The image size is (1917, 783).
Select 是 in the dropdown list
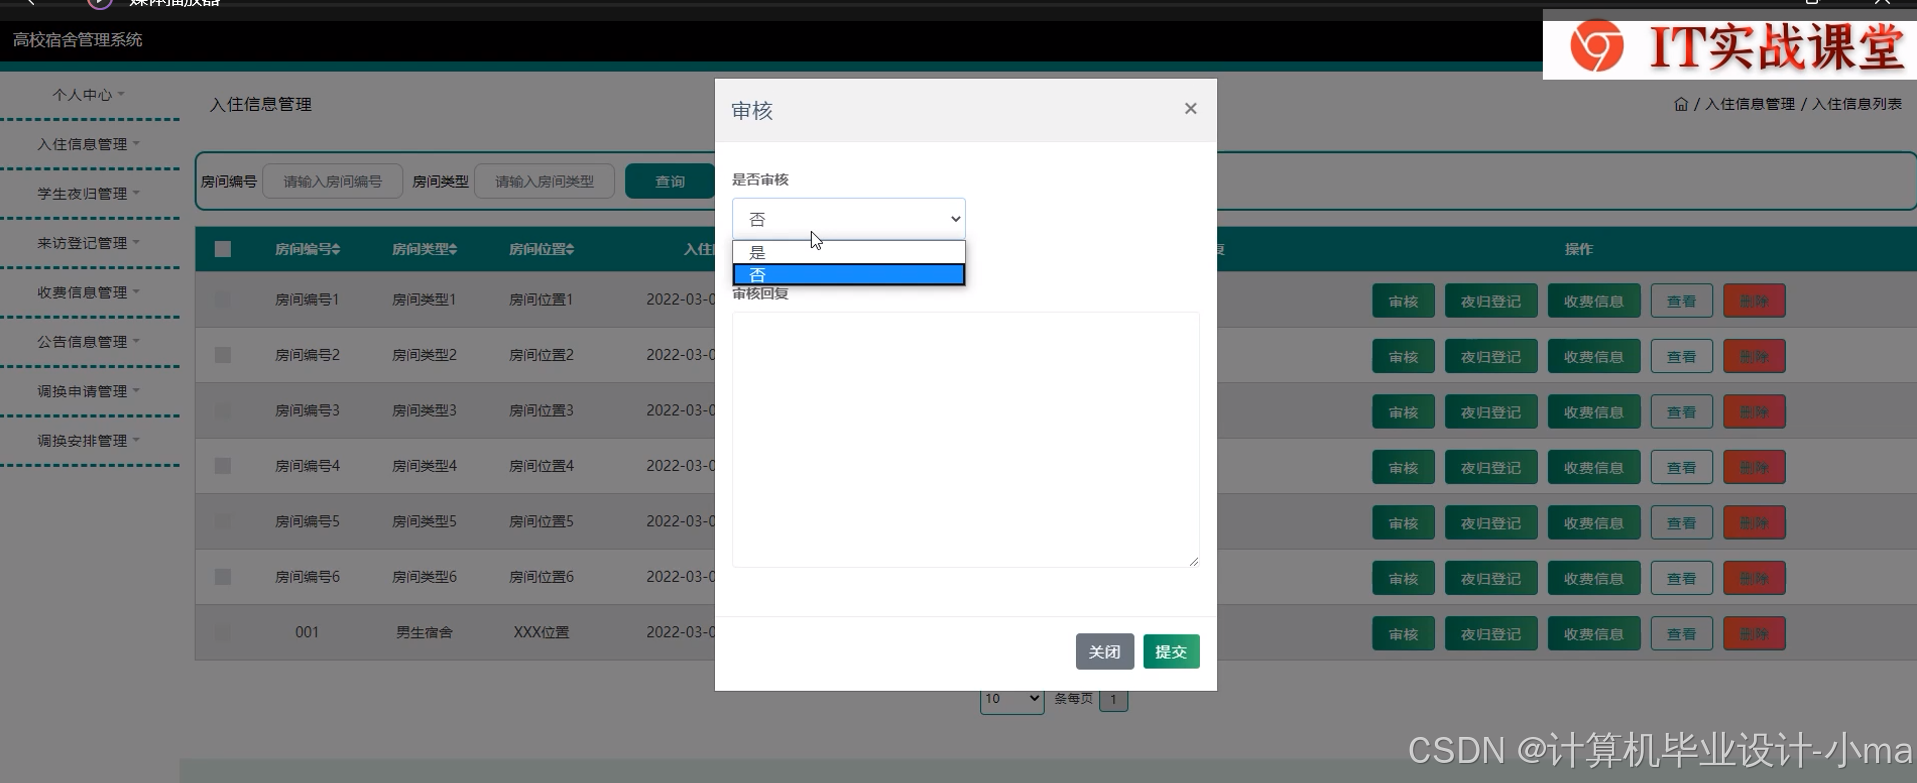pyautogui.click(x=849, y=252)
